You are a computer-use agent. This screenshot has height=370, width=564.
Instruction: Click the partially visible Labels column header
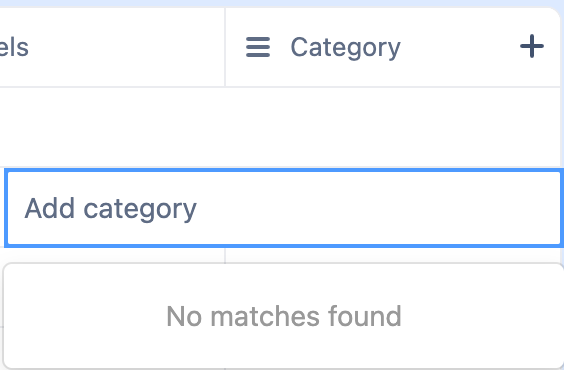(x=14, y=47)
